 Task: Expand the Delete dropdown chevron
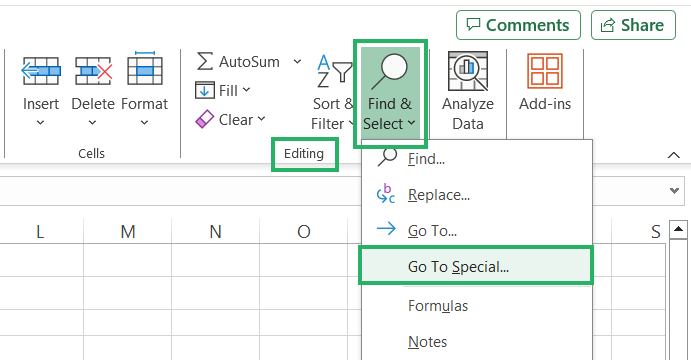[93, 122]
